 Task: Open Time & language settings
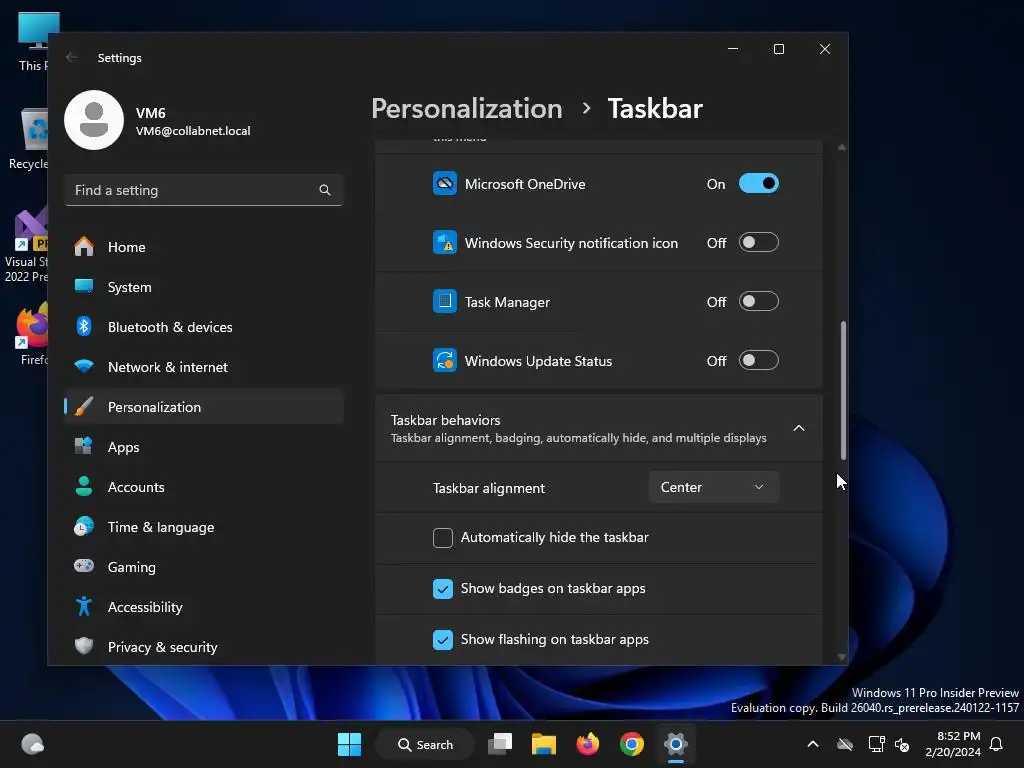click(204, 526)
